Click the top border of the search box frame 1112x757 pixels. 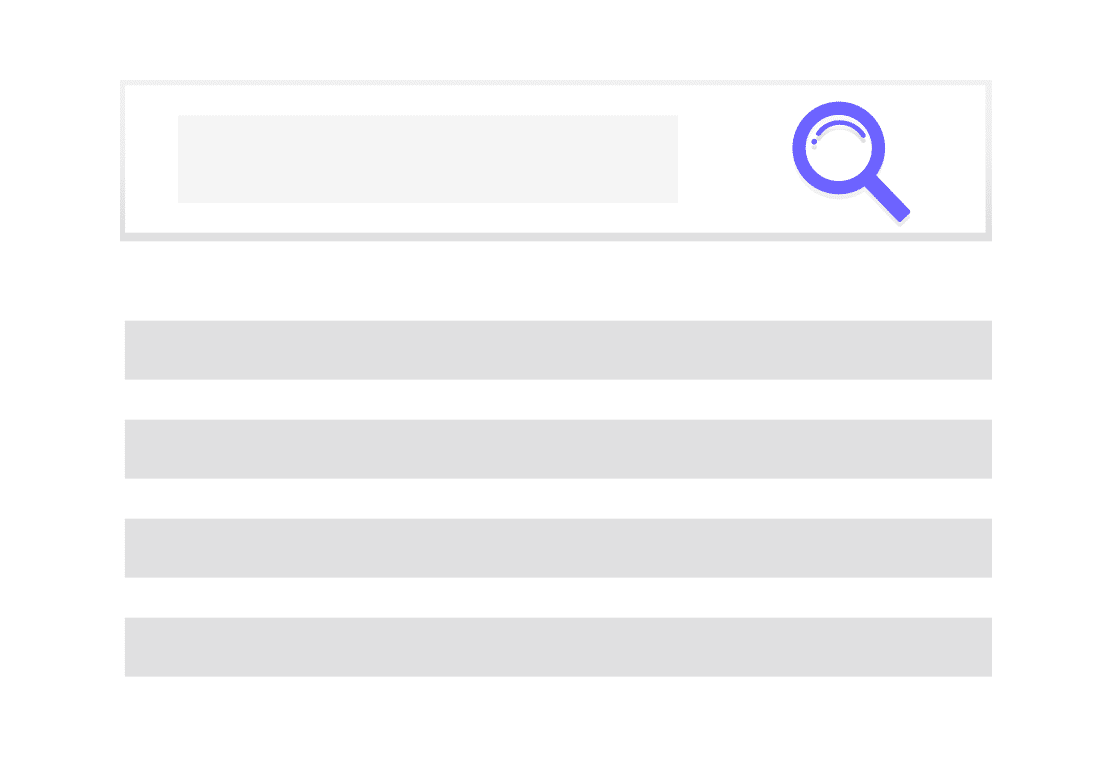(556, 83)
